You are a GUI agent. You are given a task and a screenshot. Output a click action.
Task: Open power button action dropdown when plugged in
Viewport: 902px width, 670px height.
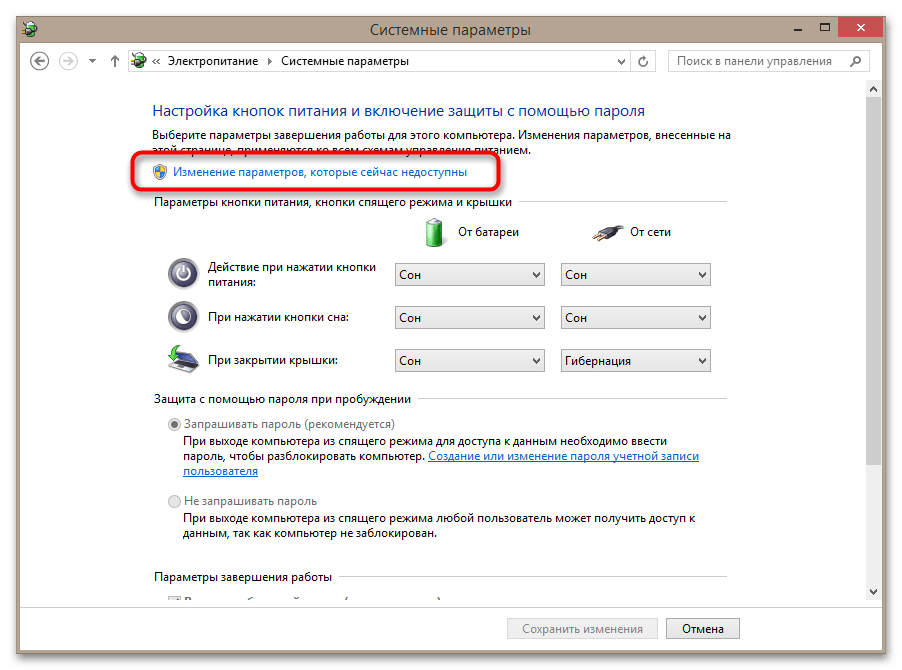pos(636,275)
